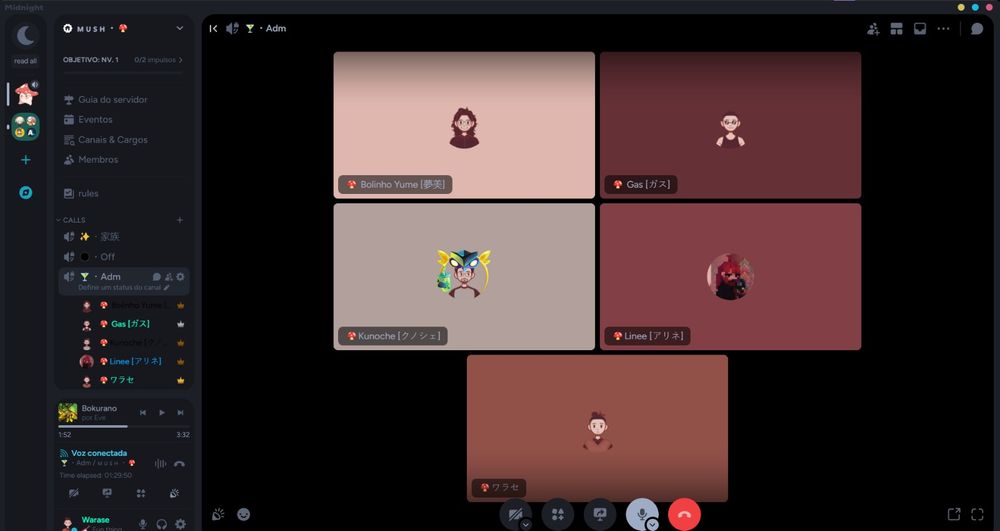This screenshot has width=1000, height=531.
Task: Open soundboard icon at bottom-left of call
Action: coord(218,514)
